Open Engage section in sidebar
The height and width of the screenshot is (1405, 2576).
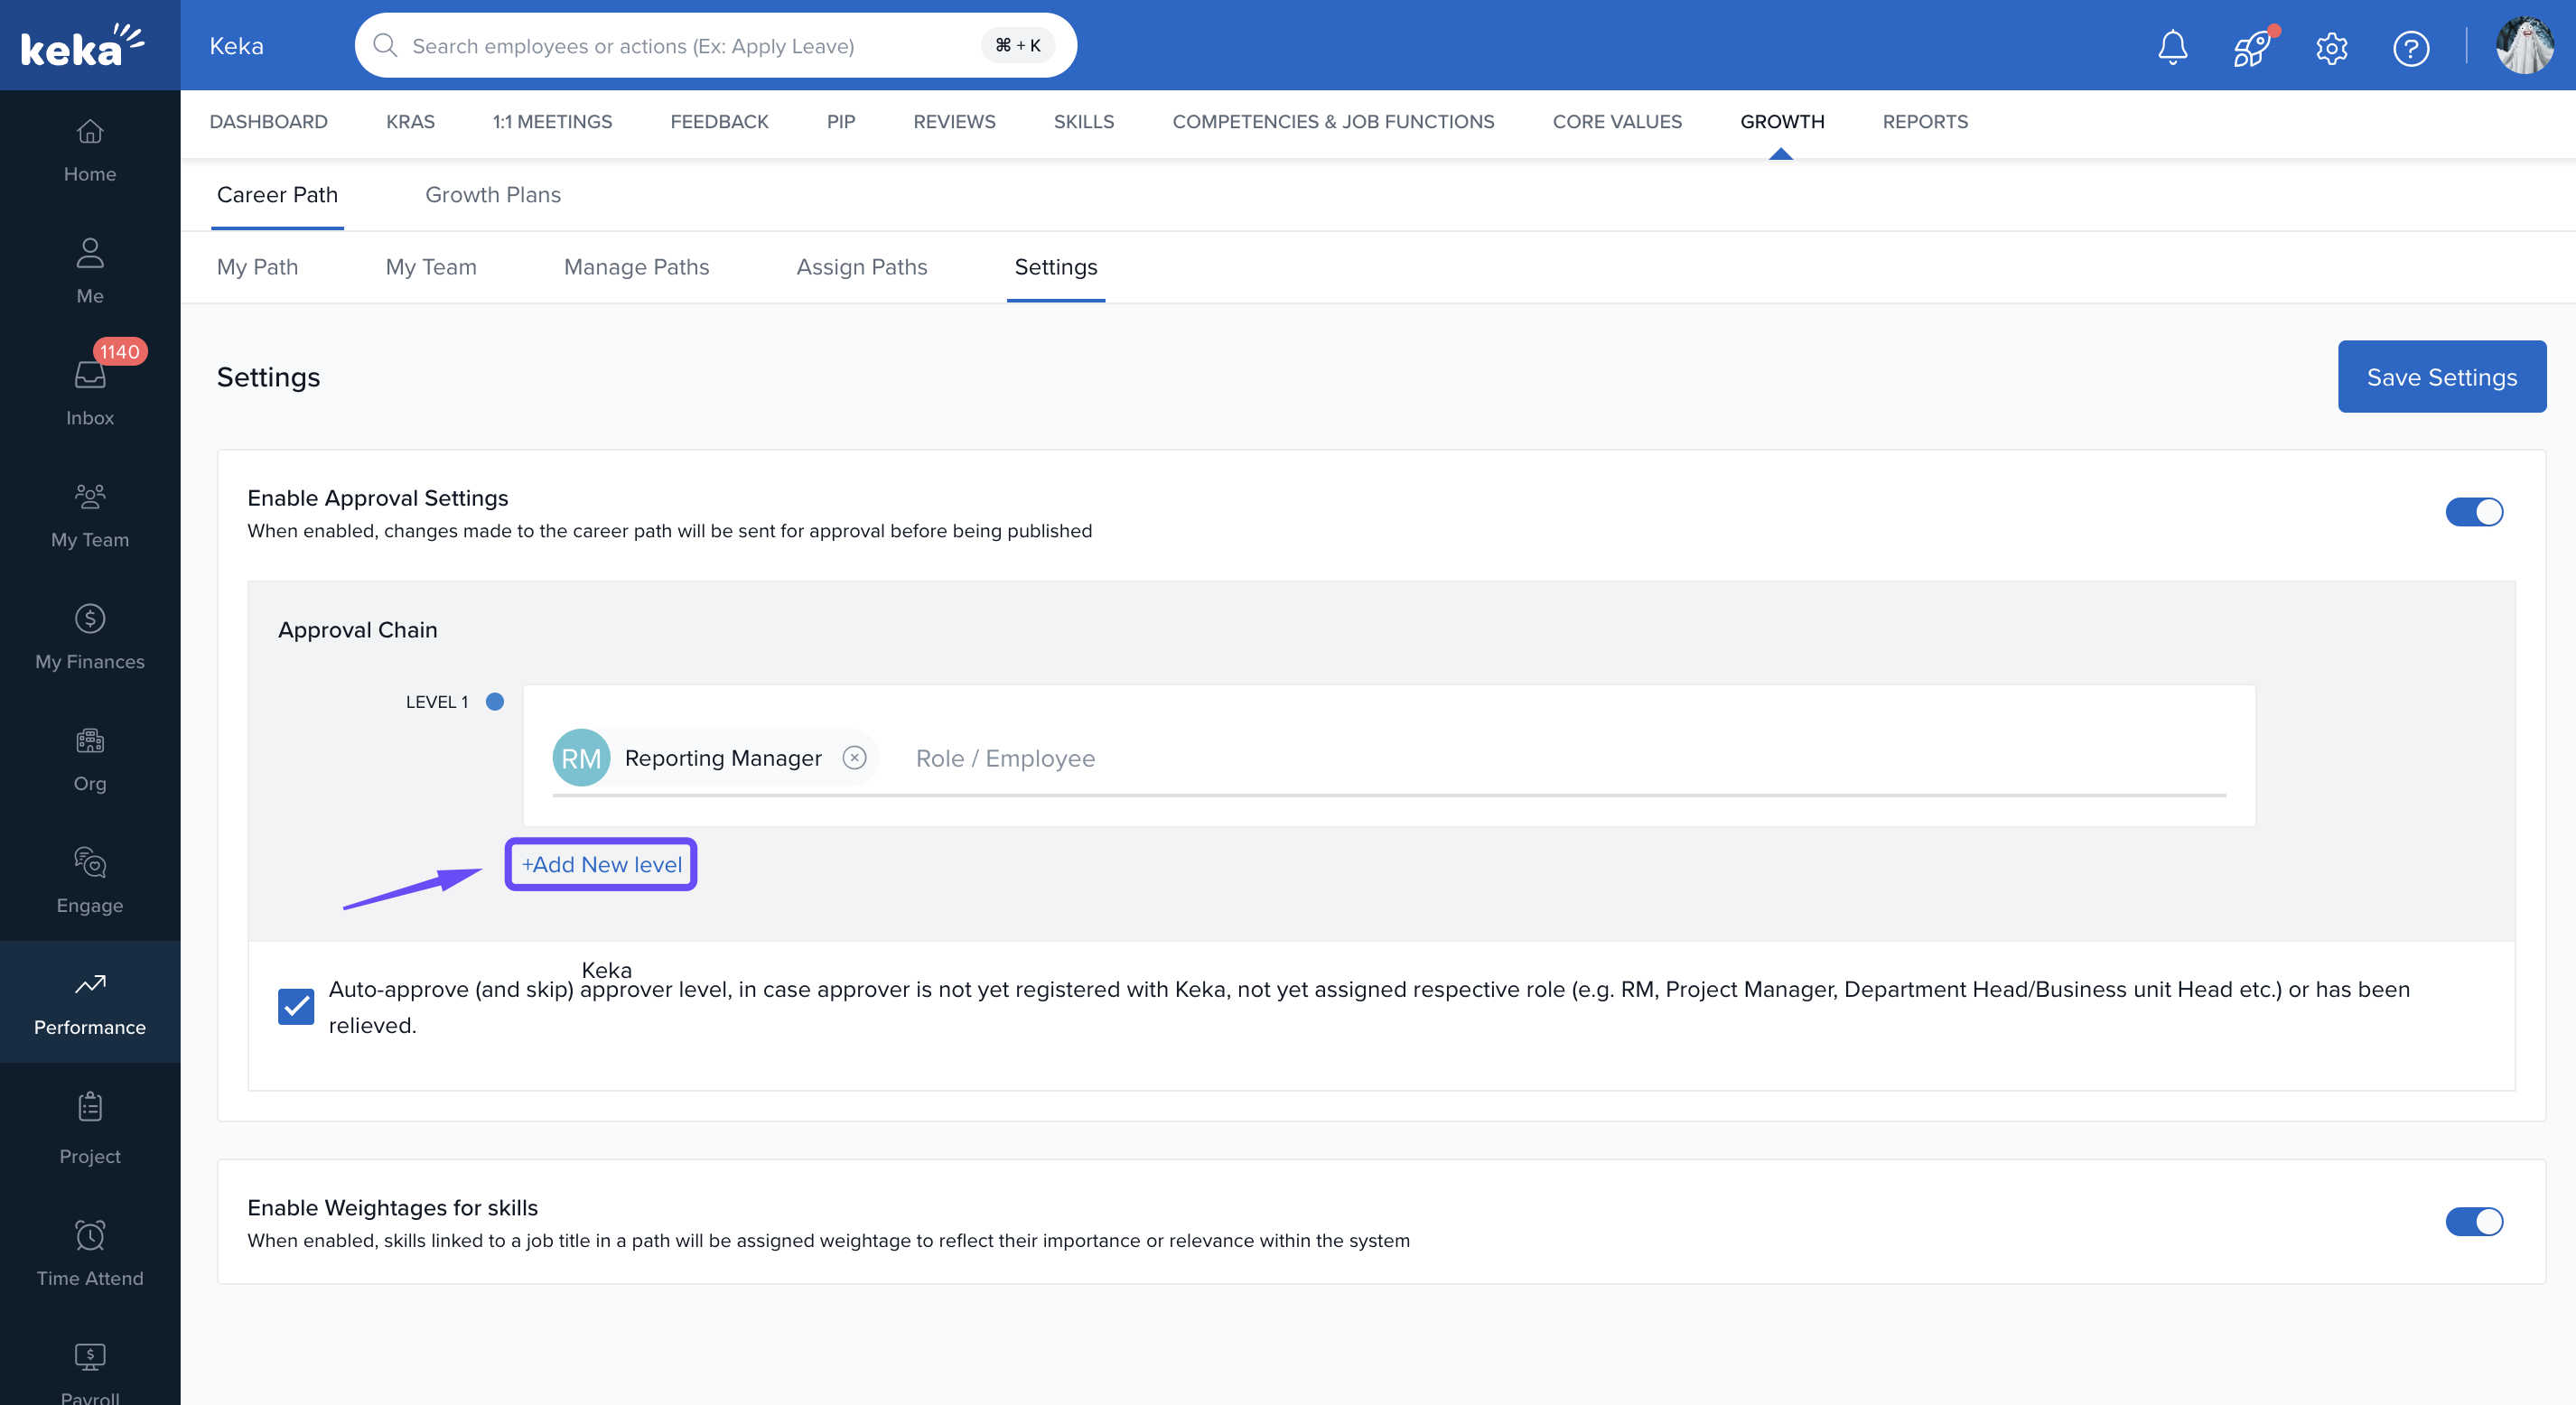[x=90, y=880]
